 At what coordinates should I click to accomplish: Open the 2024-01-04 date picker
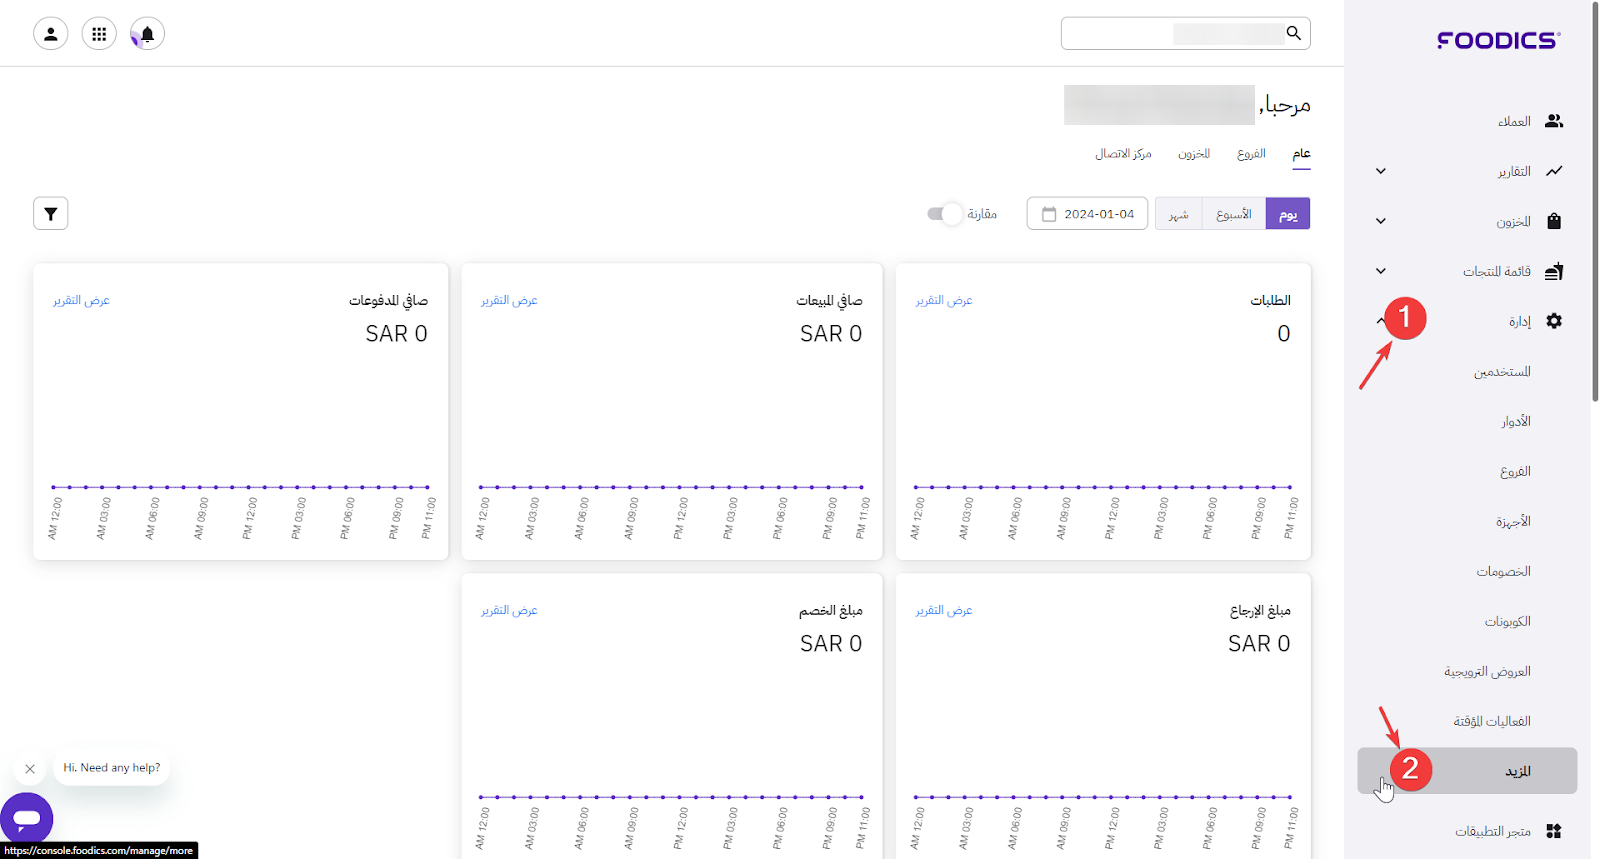[x=1087, y=214]
